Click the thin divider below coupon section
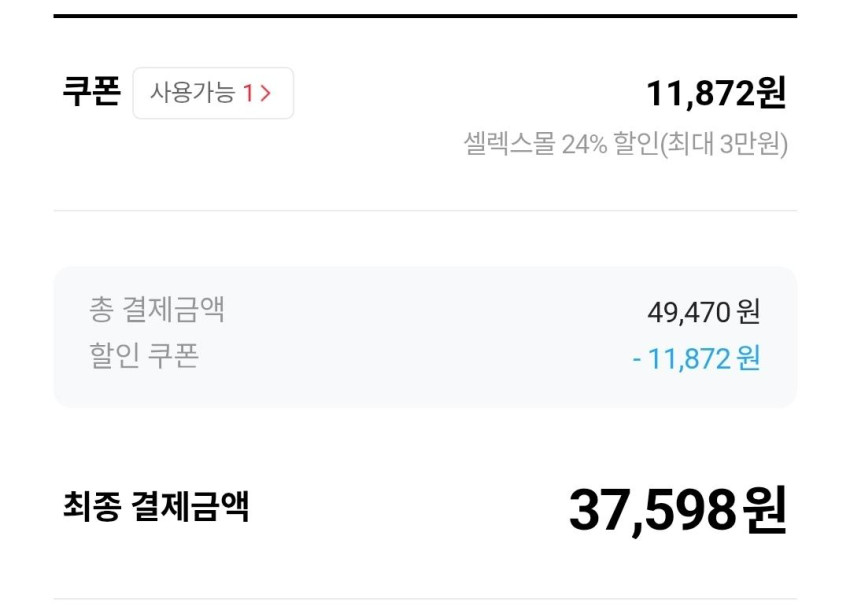 click(425, 211)
